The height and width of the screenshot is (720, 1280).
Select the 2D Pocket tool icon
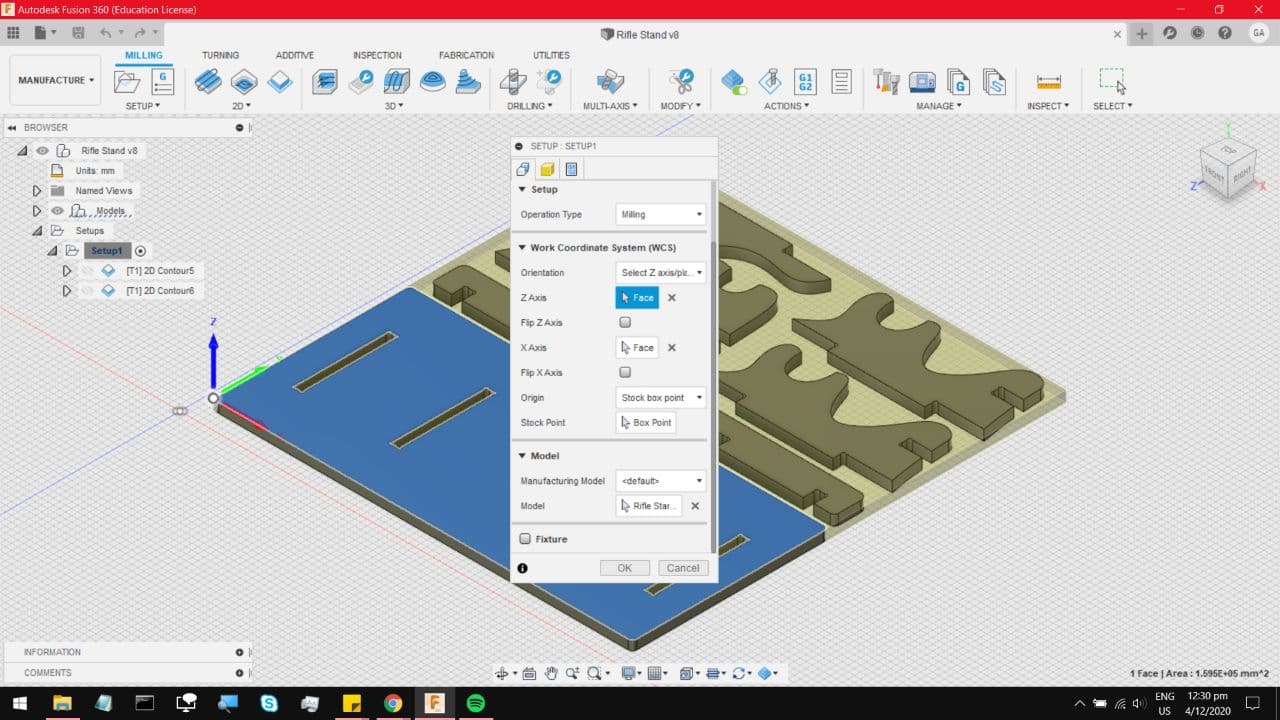tap(244, 81)
